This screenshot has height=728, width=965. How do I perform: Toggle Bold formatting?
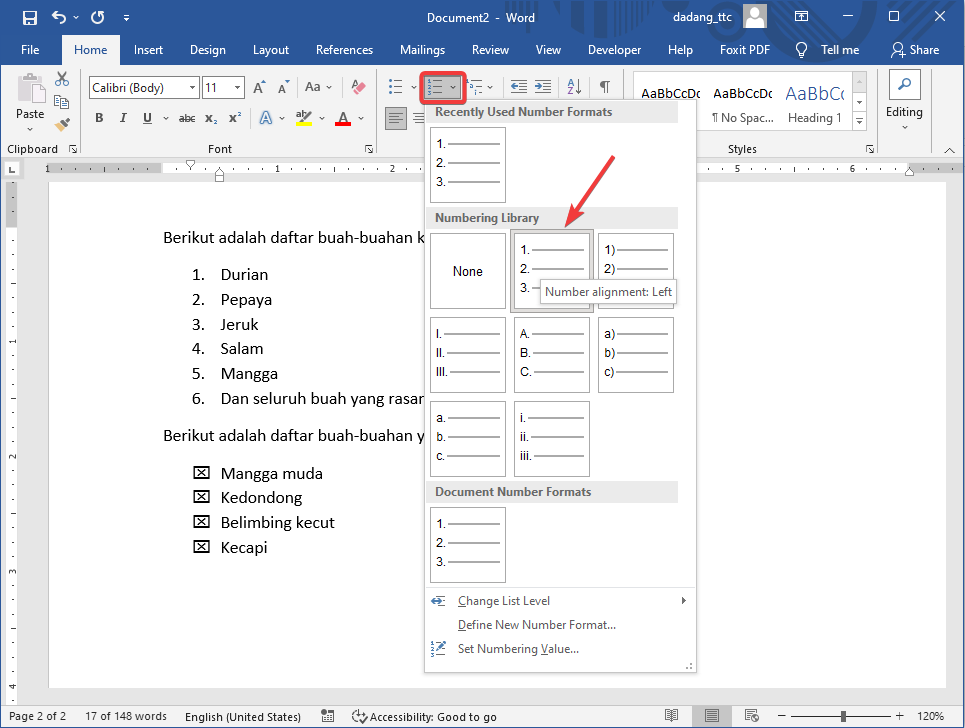pos(99,118)
